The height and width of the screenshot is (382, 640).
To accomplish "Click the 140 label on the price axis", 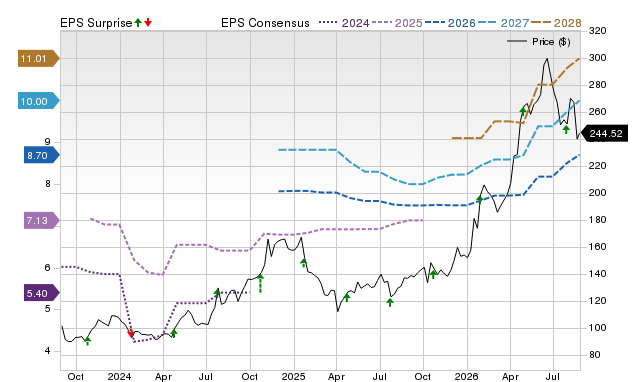I will (597, 273).
